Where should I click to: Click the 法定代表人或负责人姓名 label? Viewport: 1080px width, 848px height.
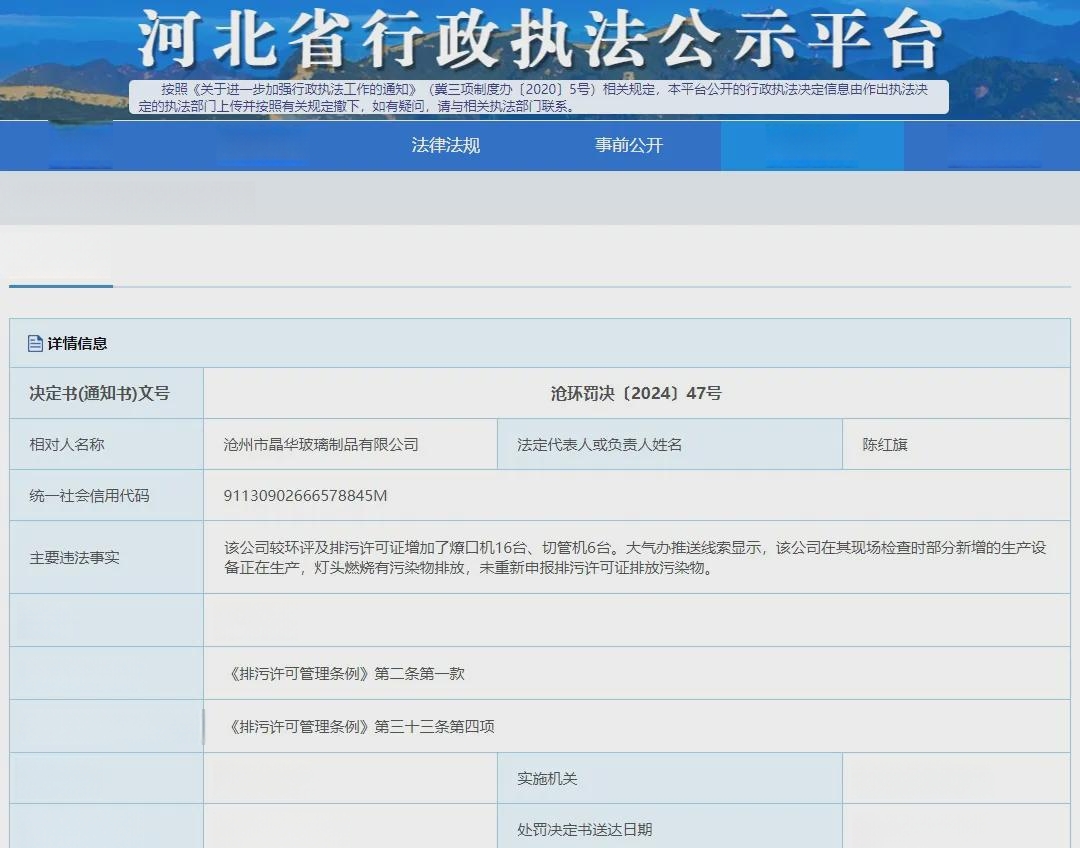pos(599,445)
